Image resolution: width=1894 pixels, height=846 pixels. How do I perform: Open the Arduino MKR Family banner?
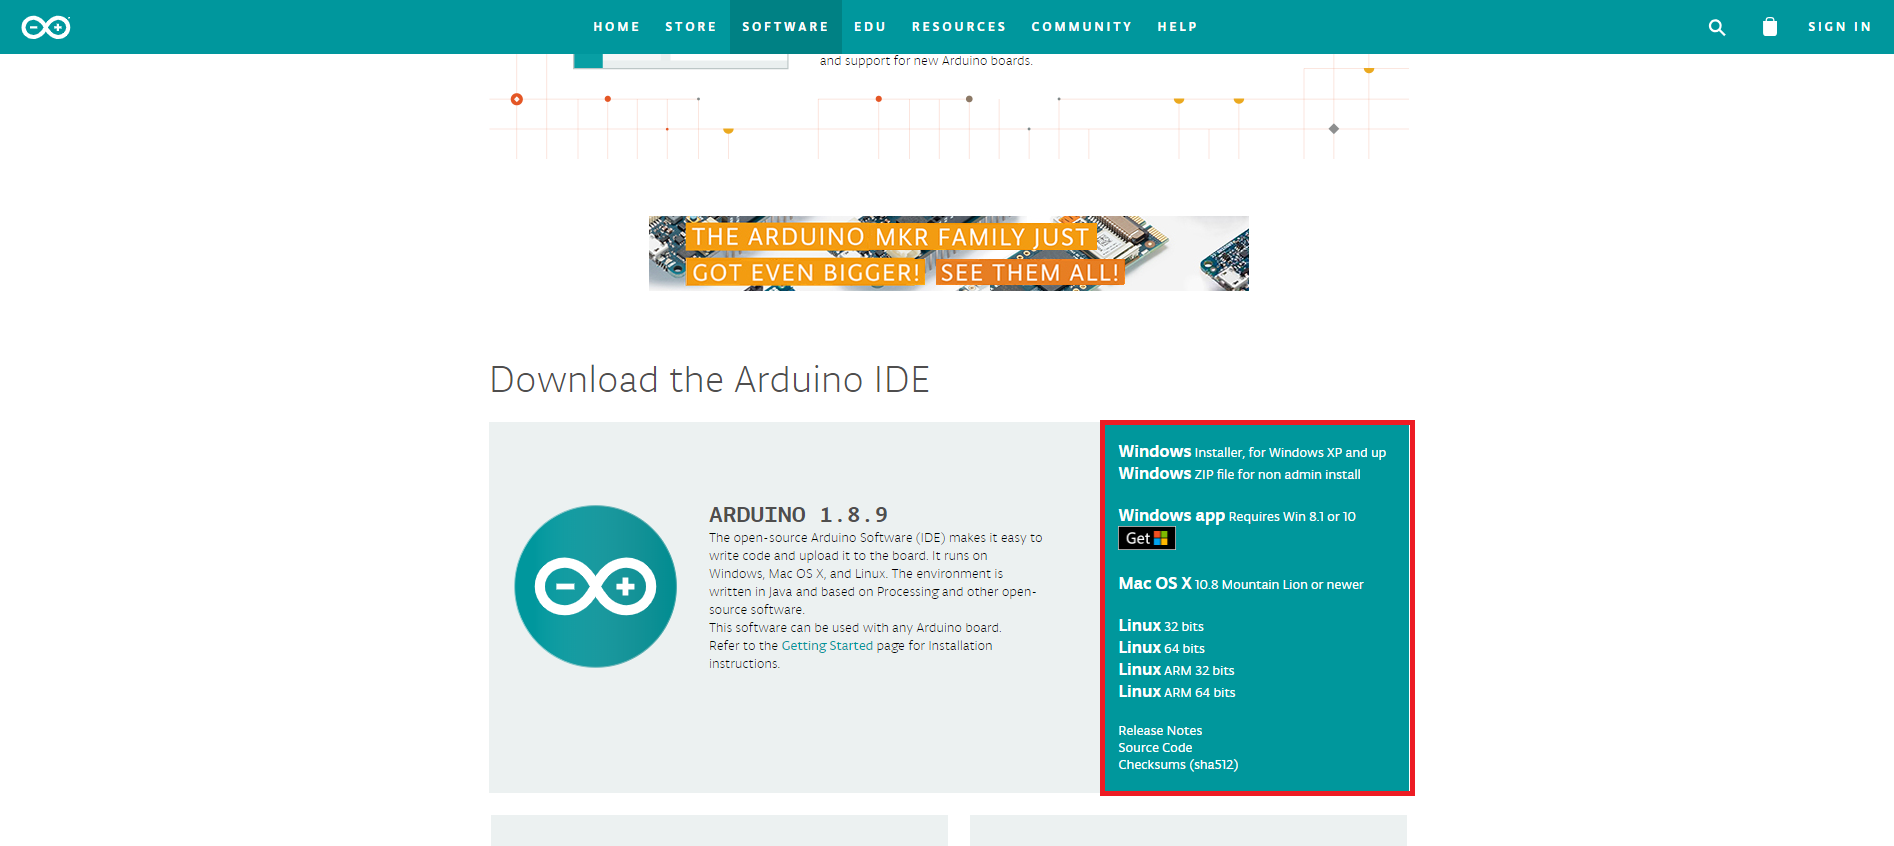coord(948,254)
